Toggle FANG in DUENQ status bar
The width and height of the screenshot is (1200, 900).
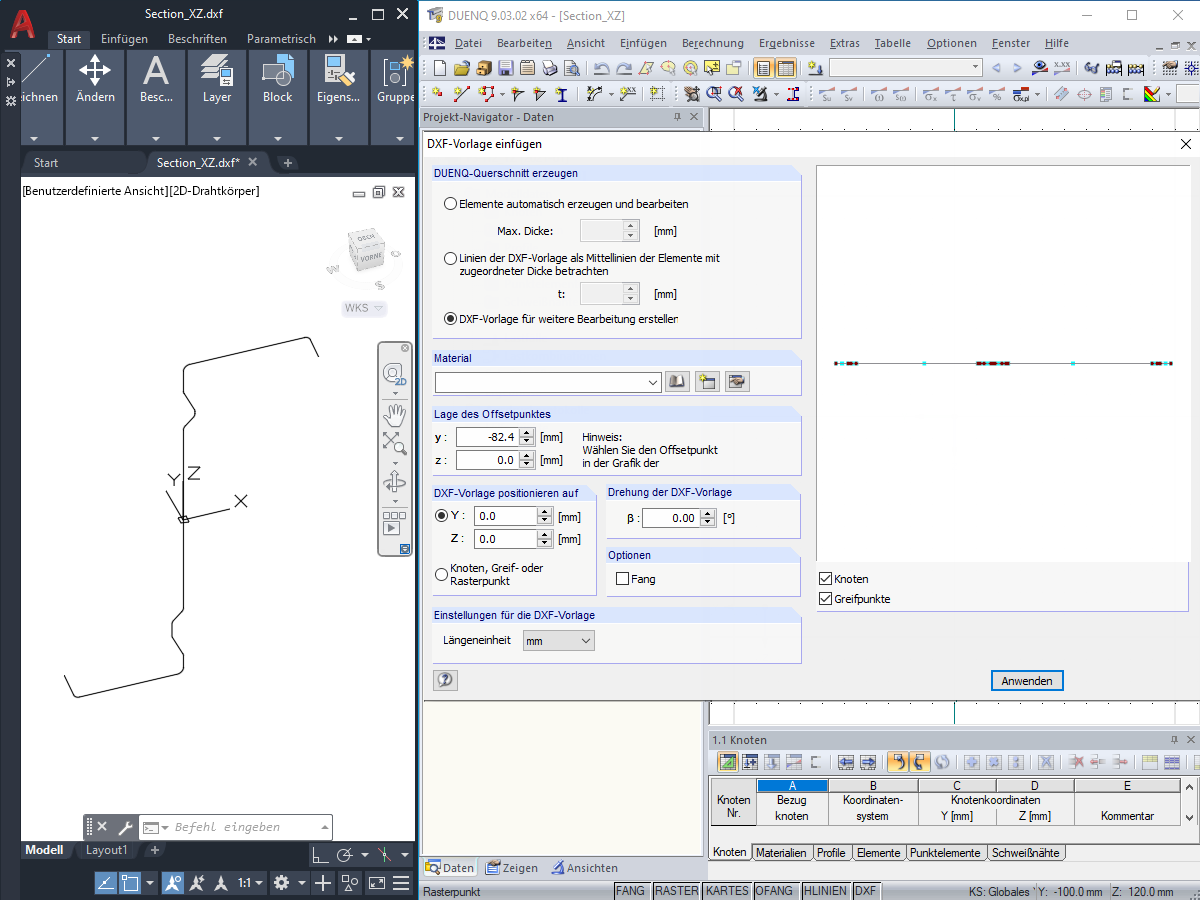[631, 891]
